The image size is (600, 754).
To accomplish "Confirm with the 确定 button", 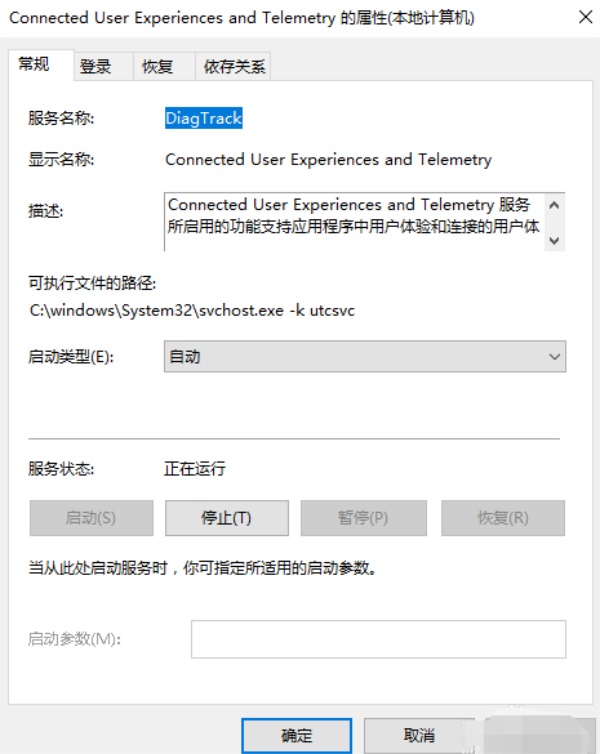I will coord(297,735).
